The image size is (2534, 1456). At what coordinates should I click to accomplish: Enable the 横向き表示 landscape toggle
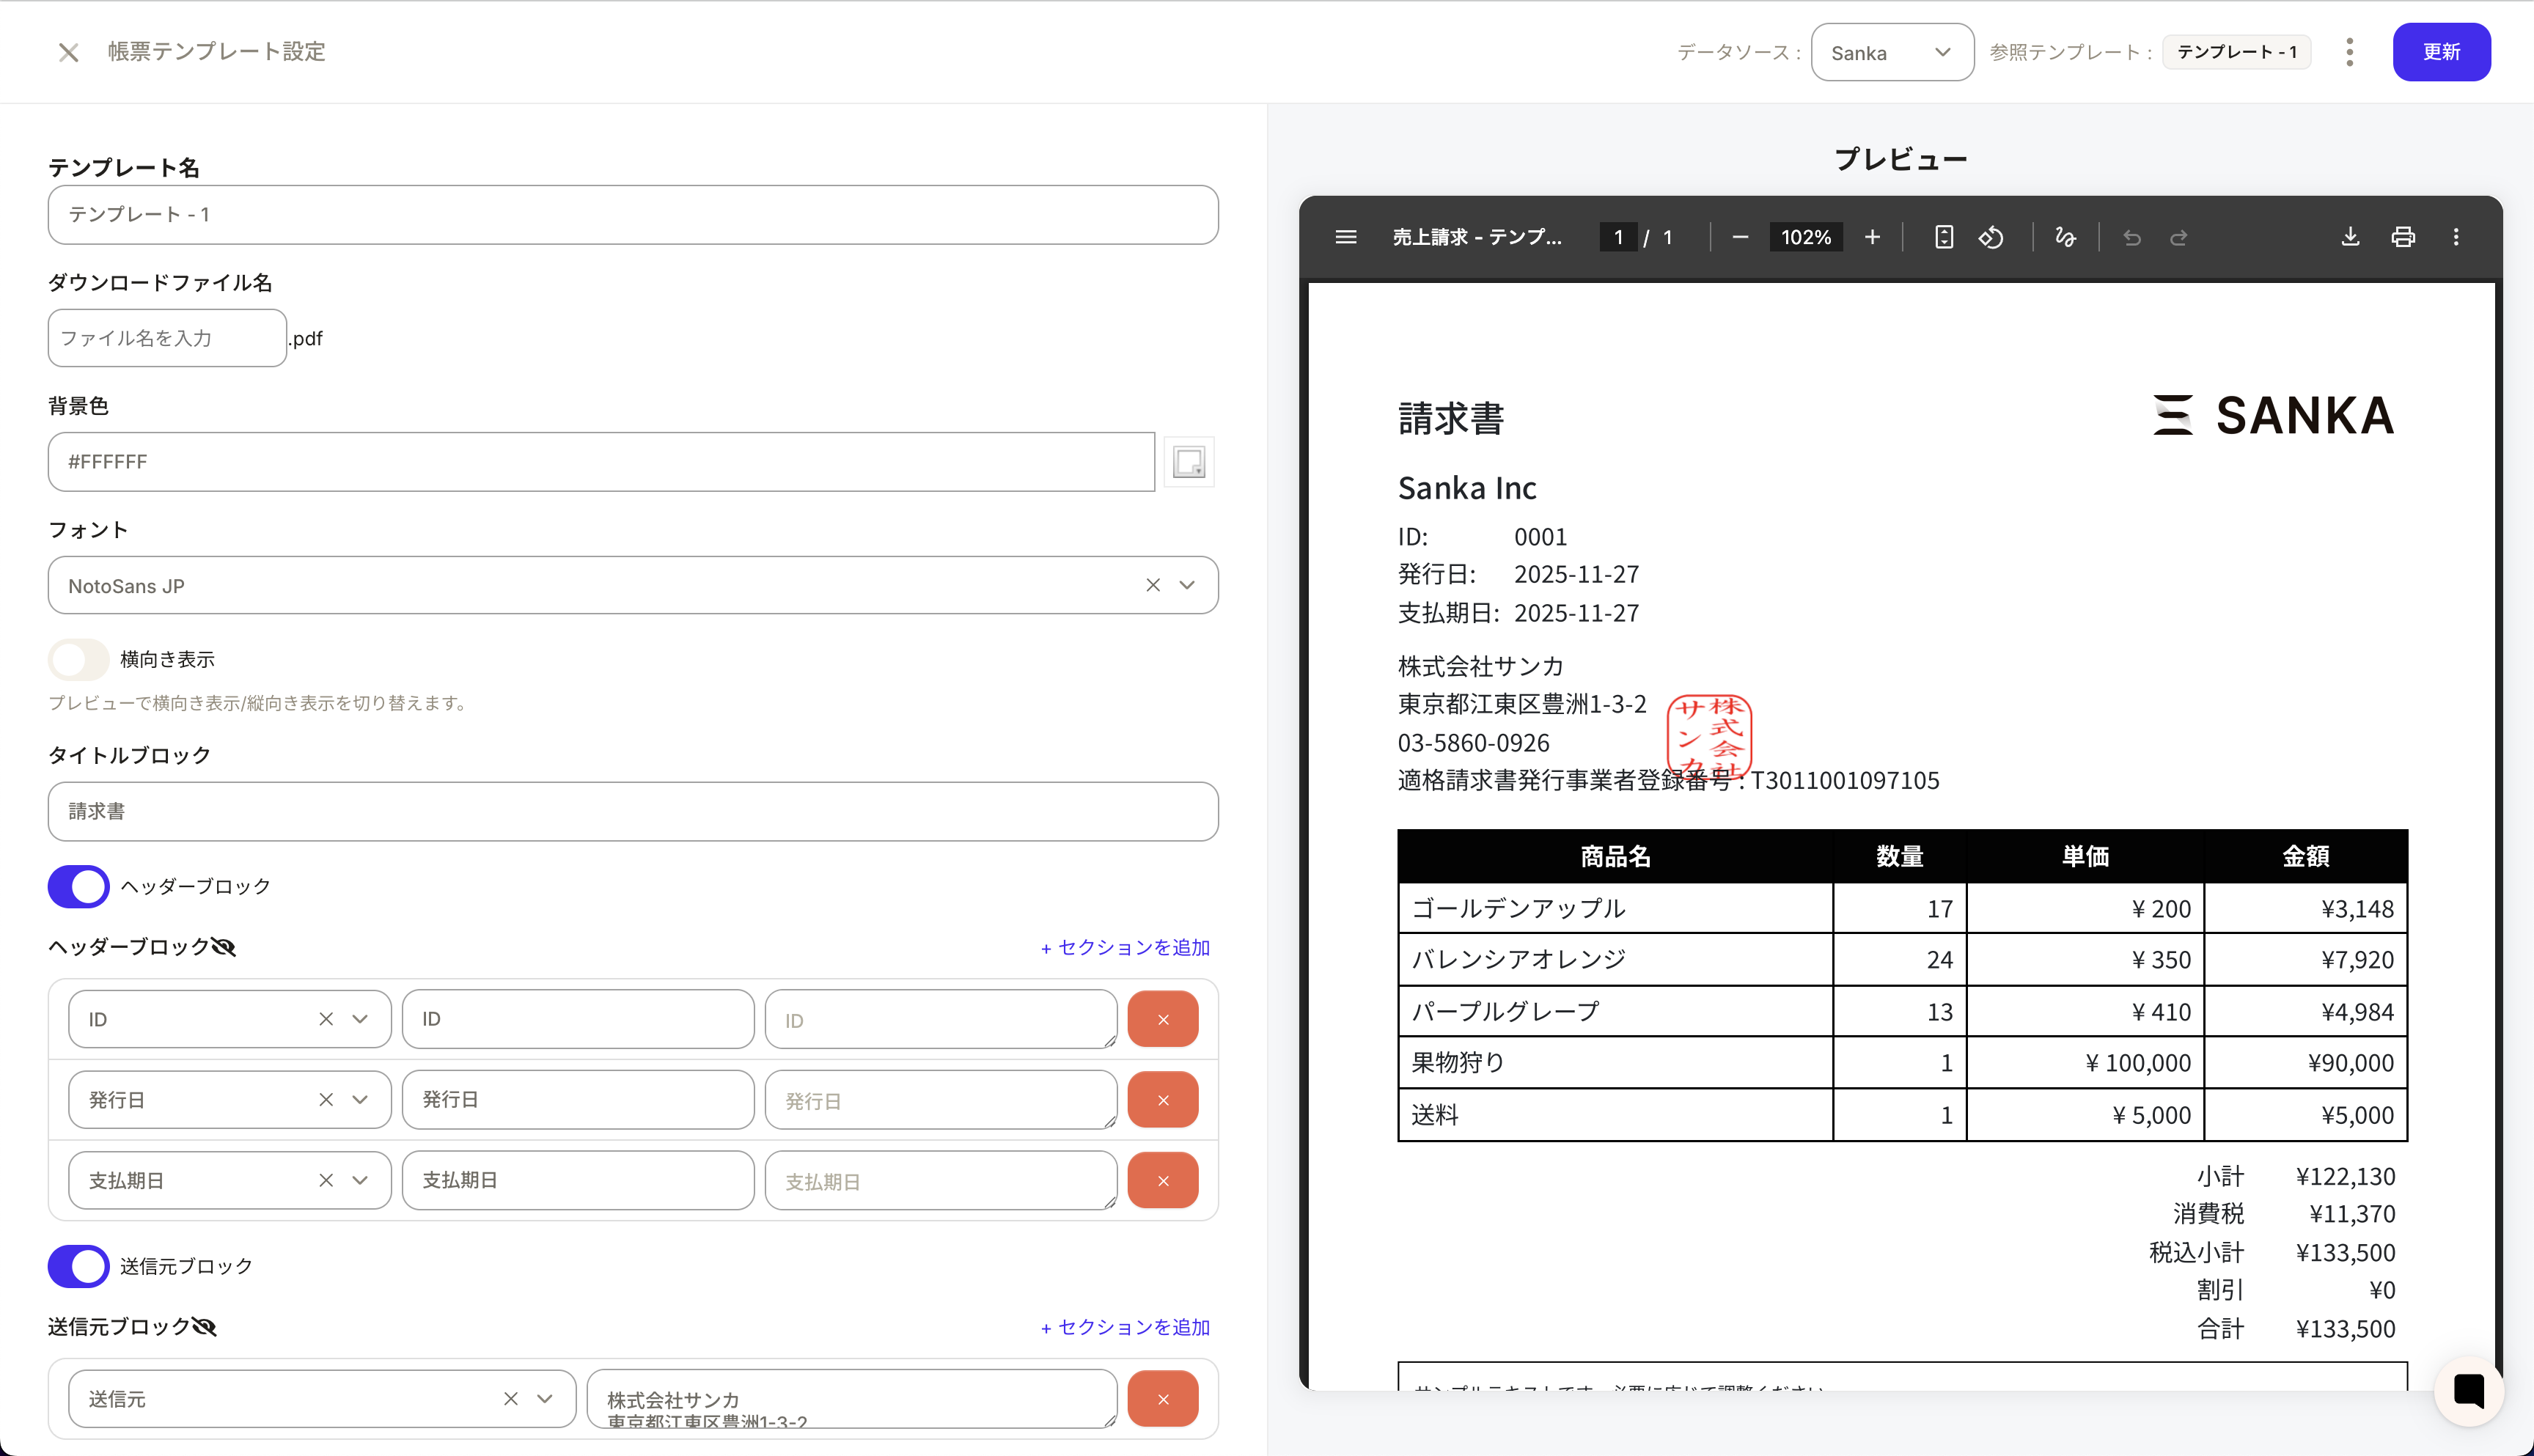pyautogui.click(x=78, y=660)
